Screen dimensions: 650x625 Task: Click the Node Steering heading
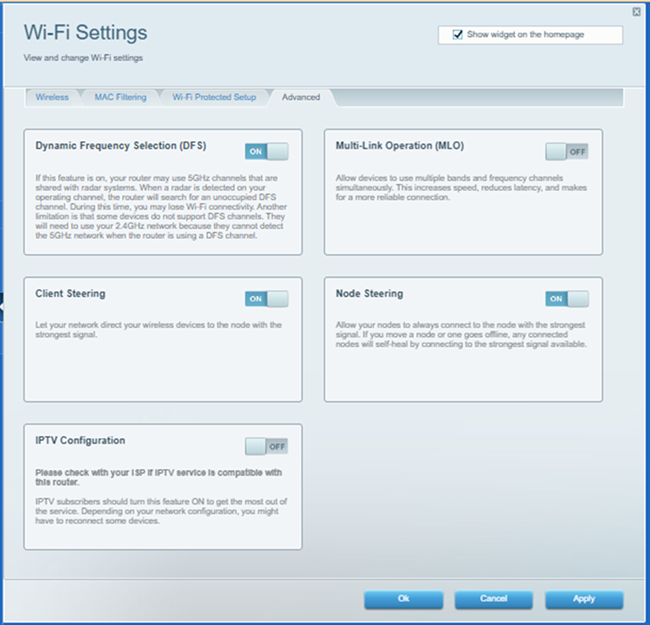(369, 293)
